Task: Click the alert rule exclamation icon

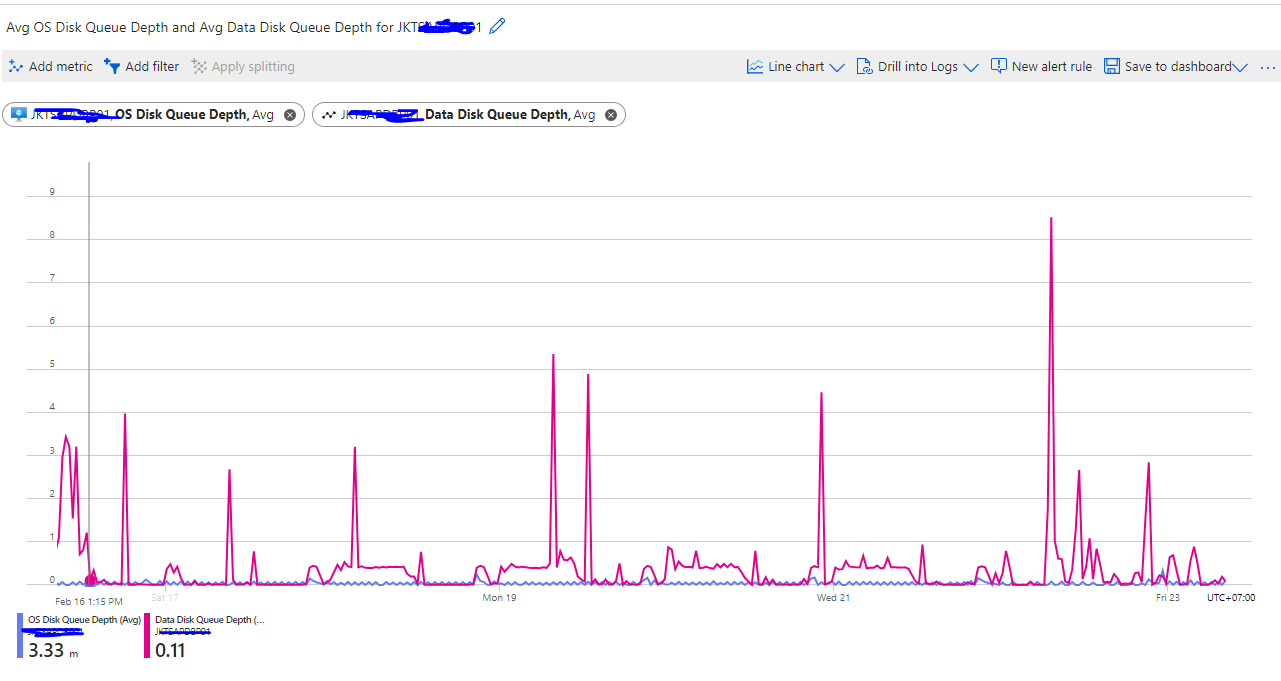Action: (998, 66)
